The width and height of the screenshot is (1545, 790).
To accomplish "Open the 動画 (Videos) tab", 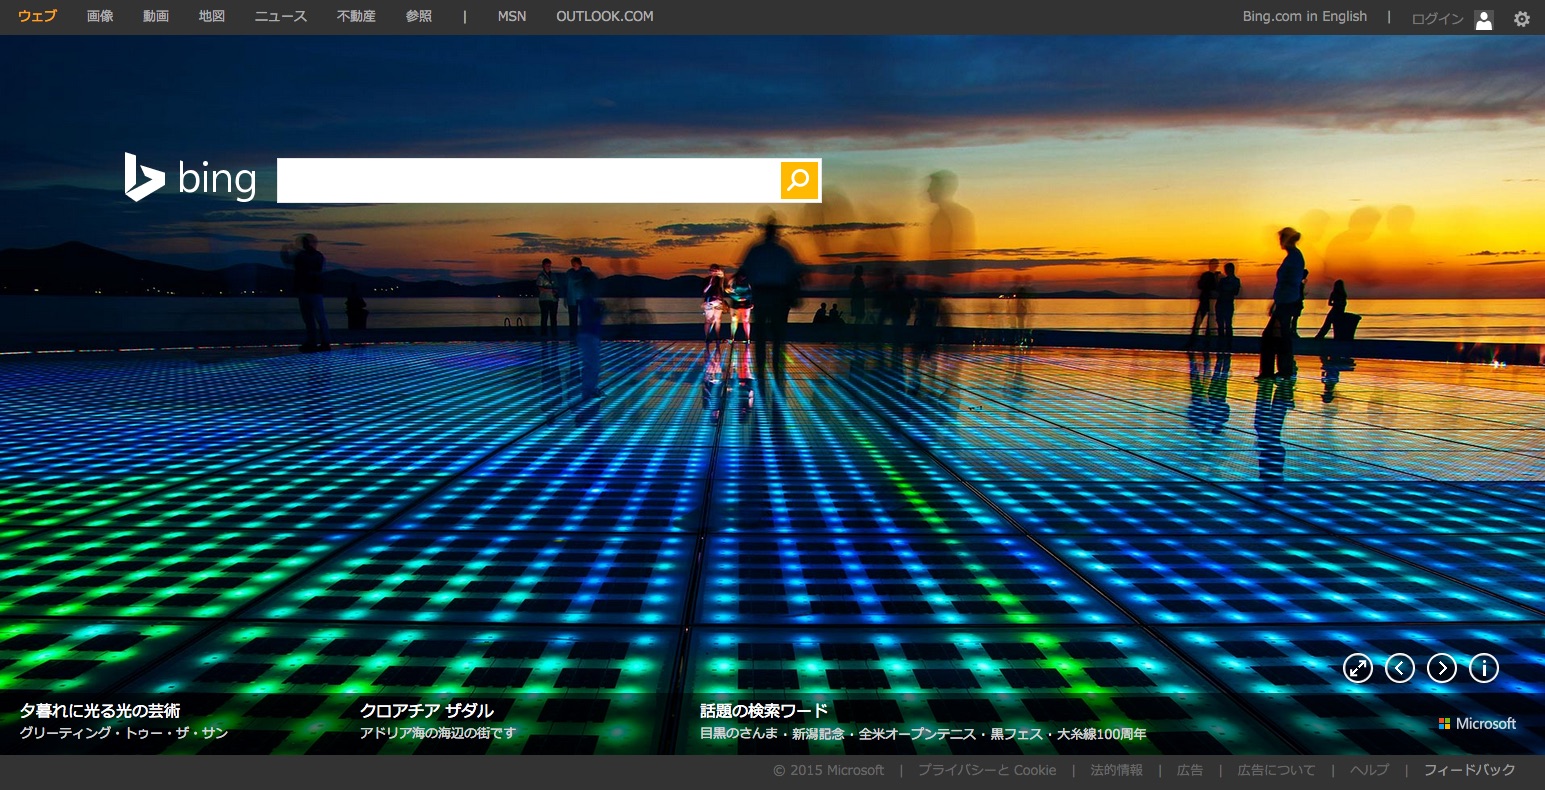I will click(x=156, y=16).
